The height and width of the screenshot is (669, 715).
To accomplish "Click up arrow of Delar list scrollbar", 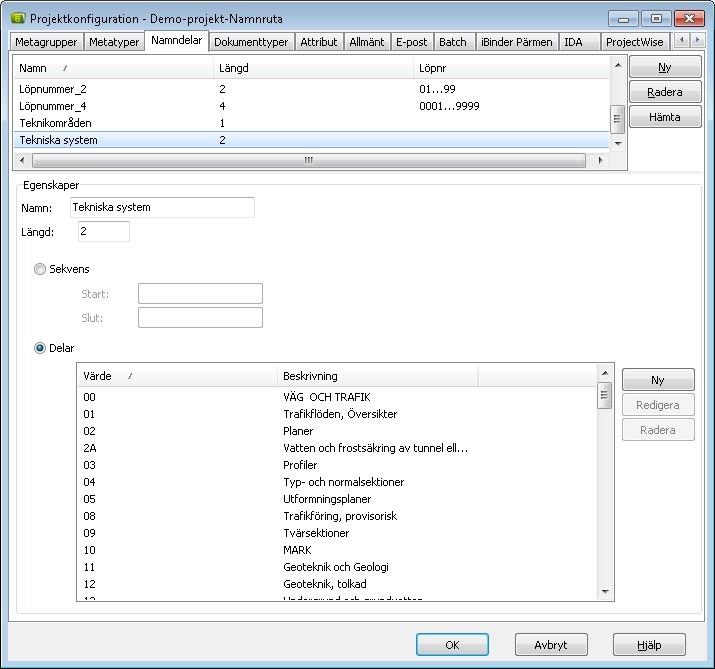I will (605, 373).
